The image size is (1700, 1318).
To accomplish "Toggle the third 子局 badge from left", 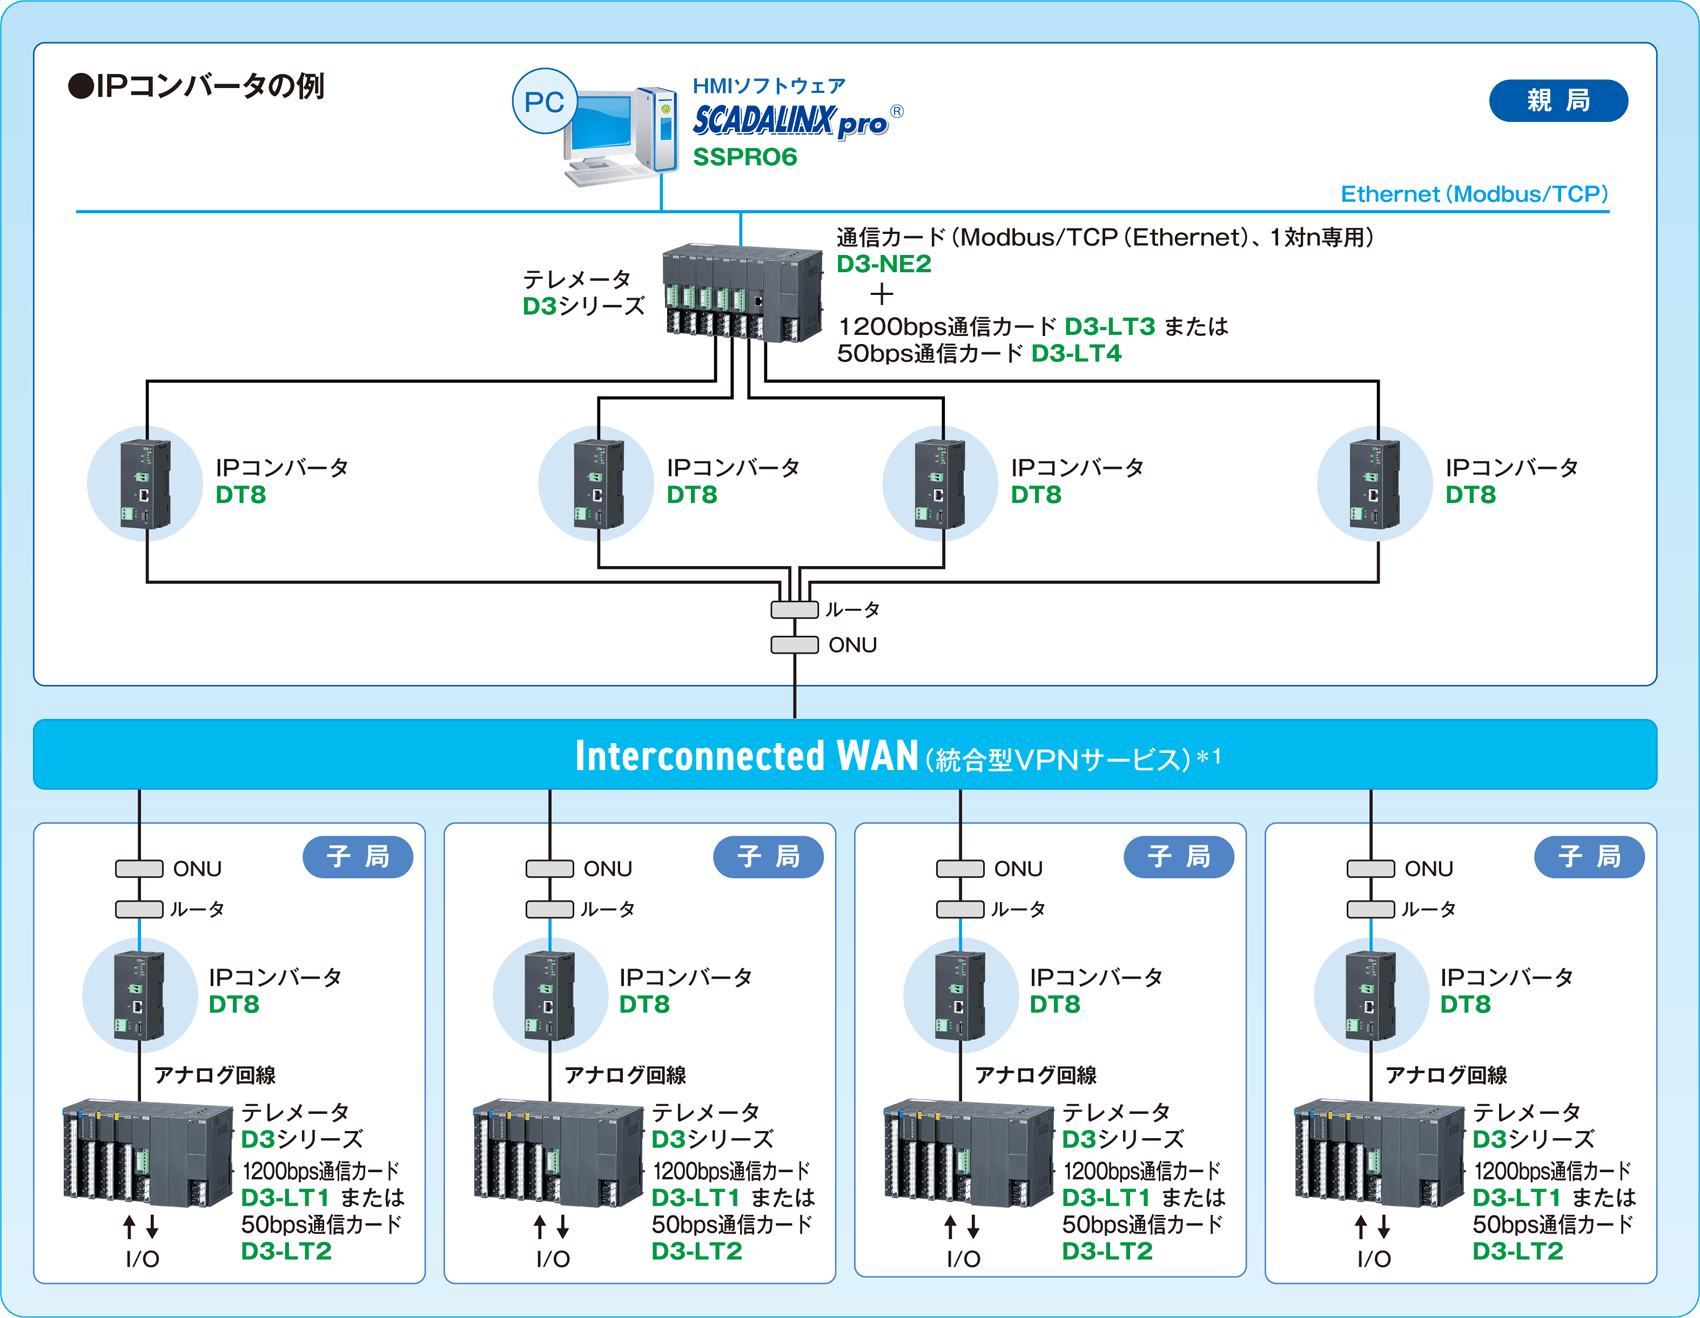I will tap(1180, 856).
